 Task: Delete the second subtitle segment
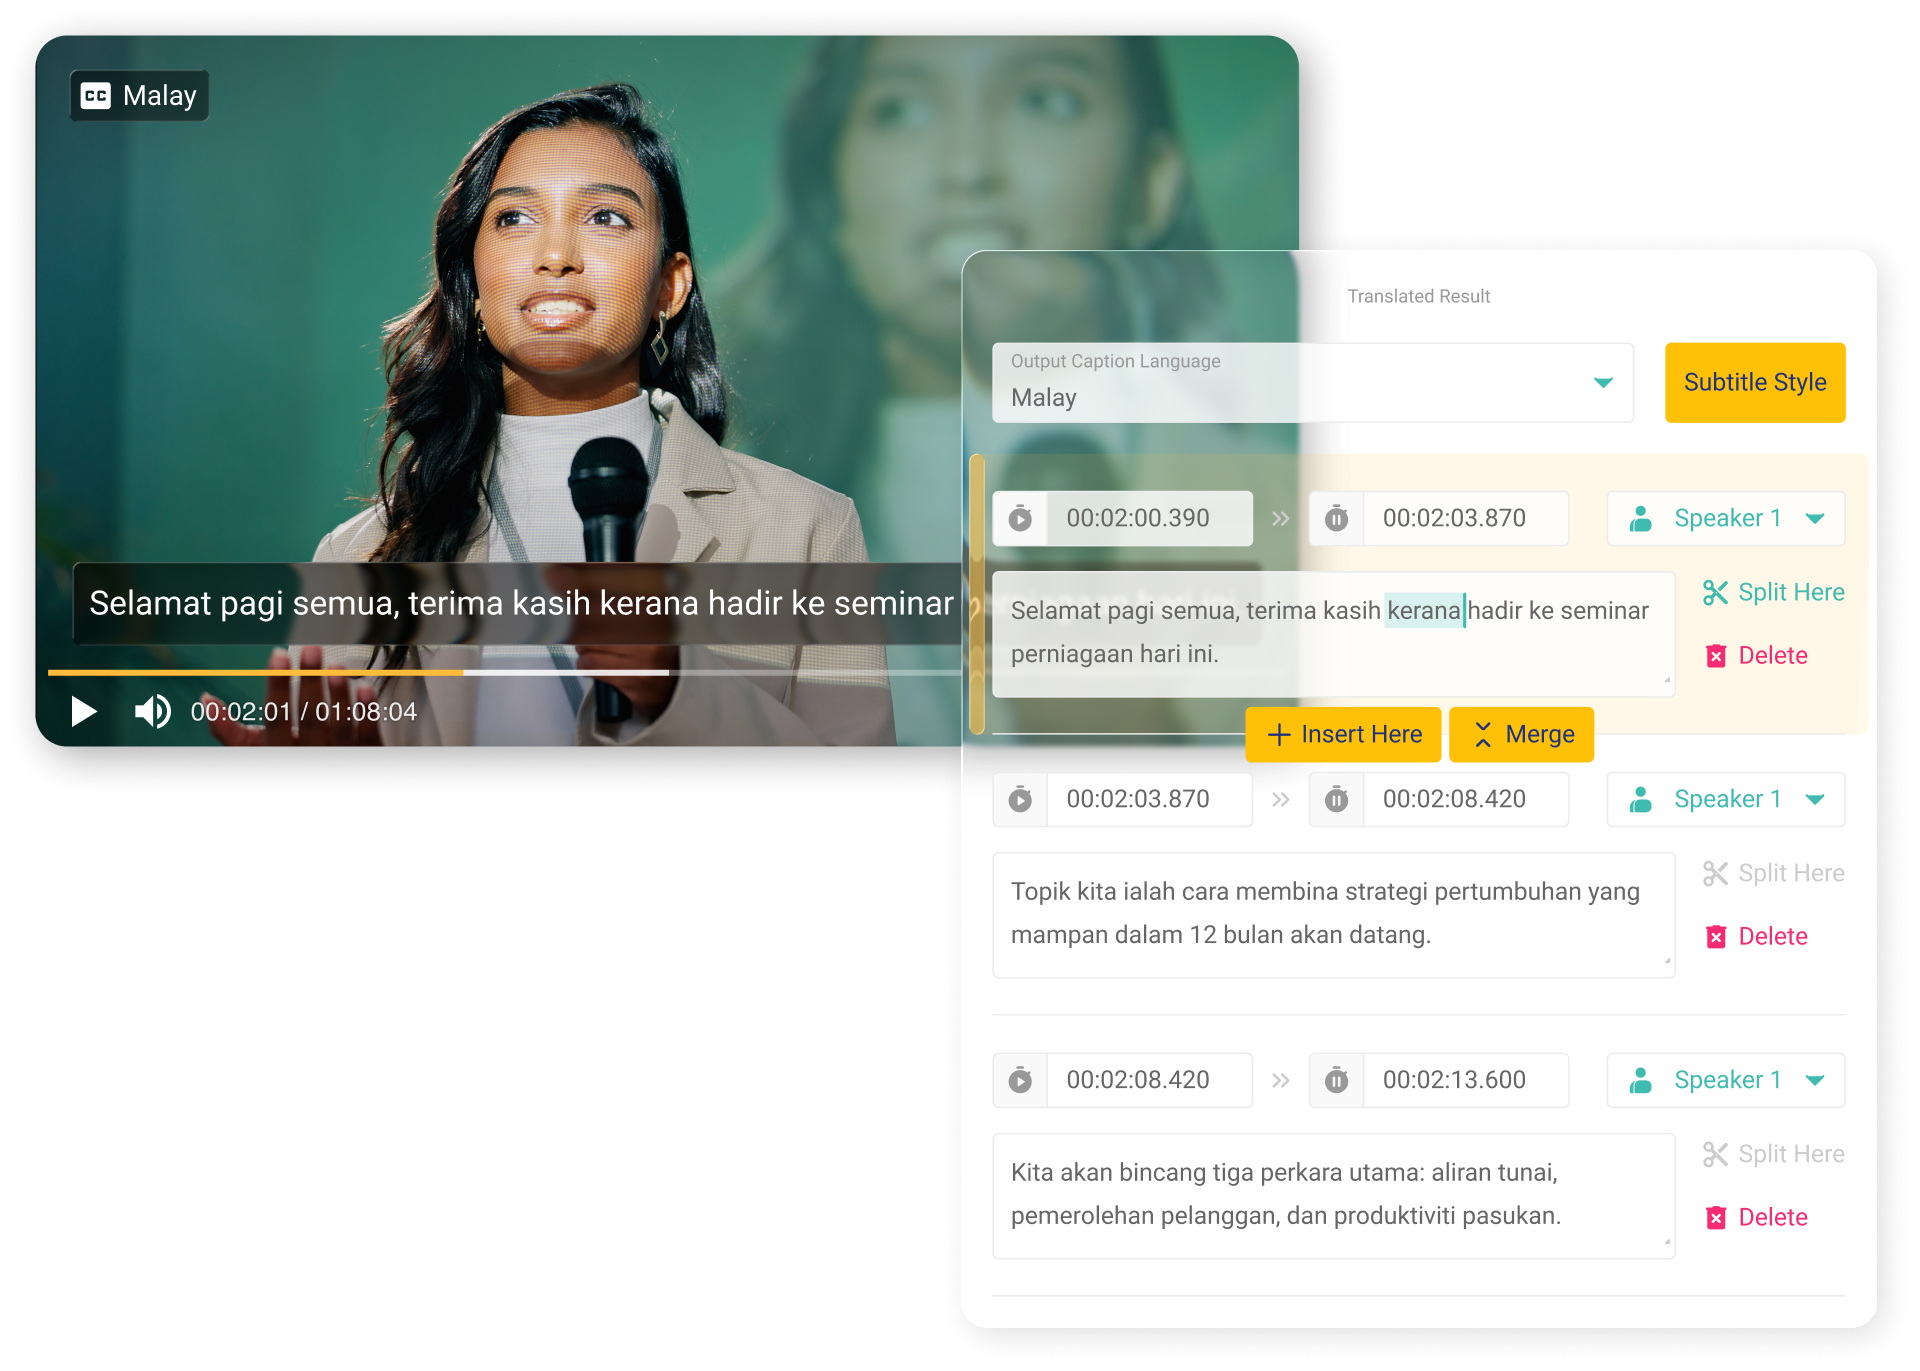[x=1757, y=936]
